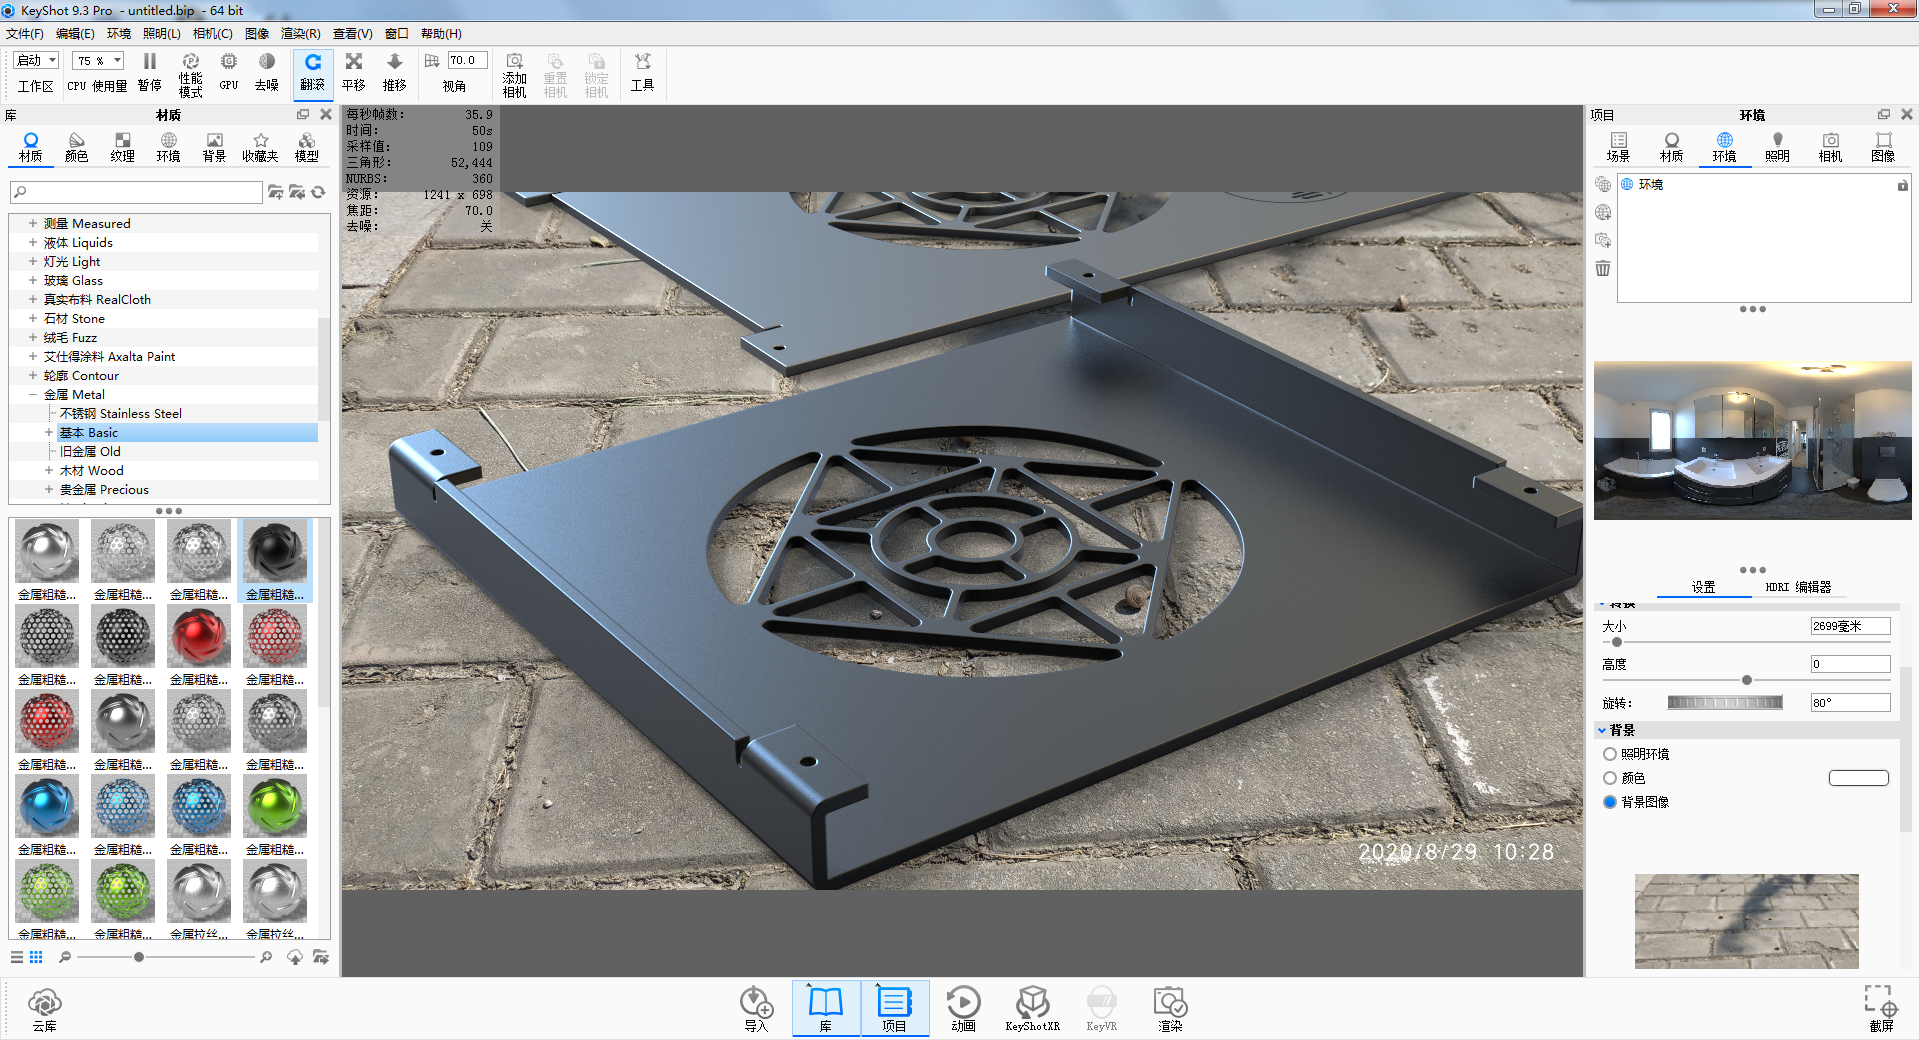Switch to the 相机 camera tab in project panel
The image size is (1919, 1040).
(1830, 147)
